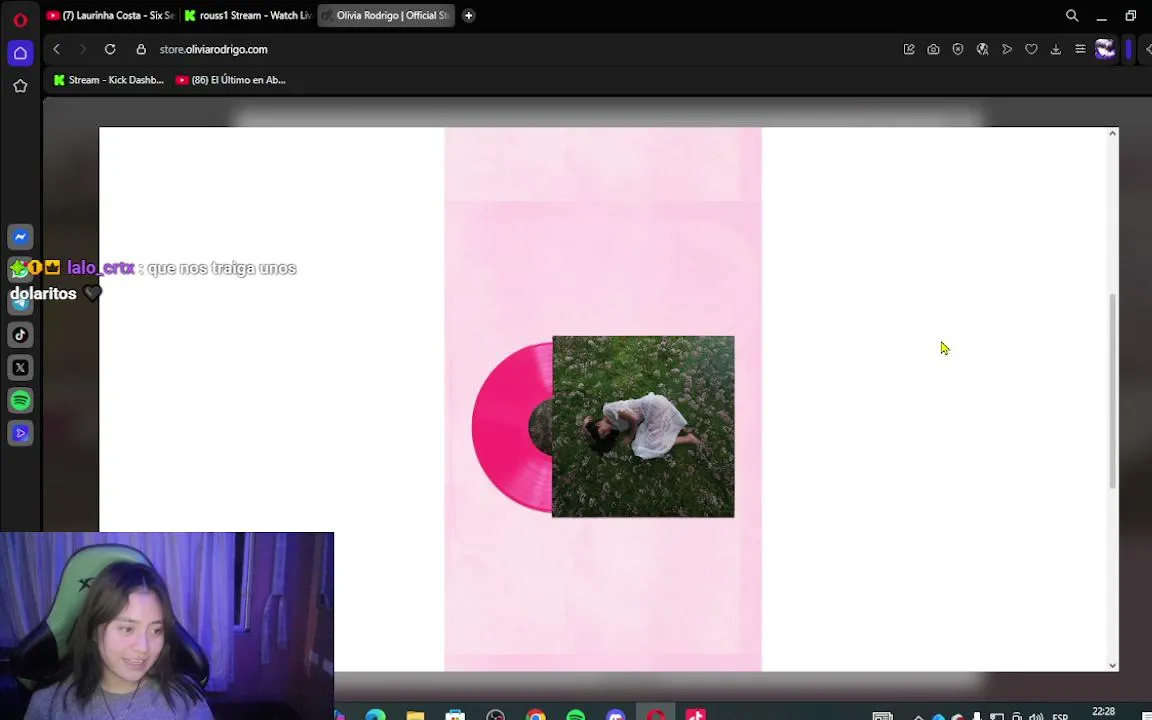Open Microsoft Edge from the taskbar
The image size is (1152, 720).
pos(375,715)
